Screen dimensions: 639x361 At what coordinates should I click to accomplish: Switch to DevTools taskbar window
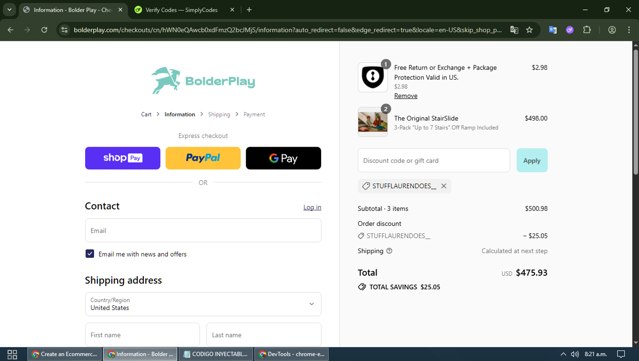coord(291,354)
